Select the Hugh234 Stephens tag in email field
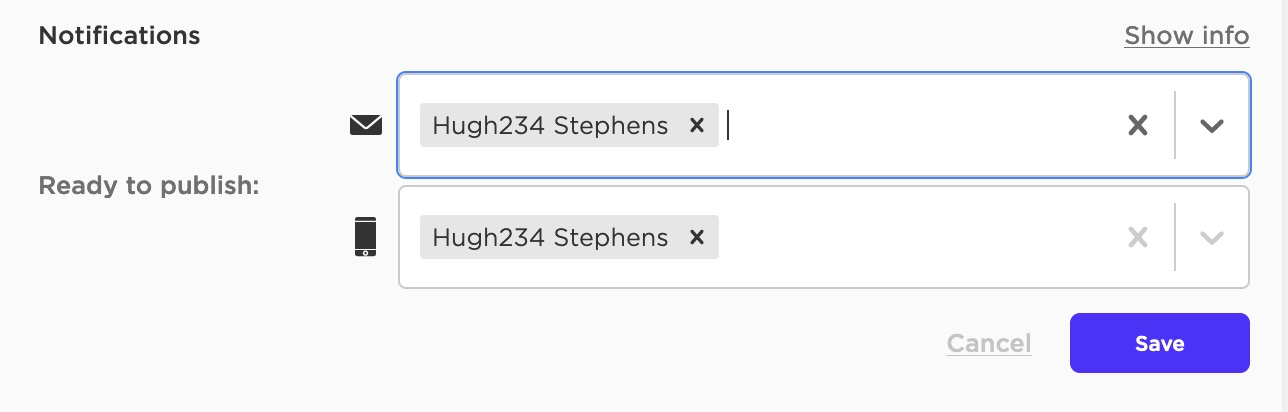The image size is (1288, 412). click(x=550, y=125)
